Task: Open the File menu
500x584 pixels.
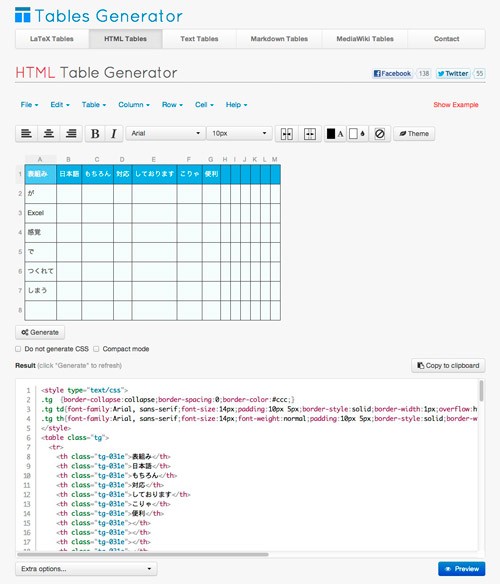Action: [29, 105]
